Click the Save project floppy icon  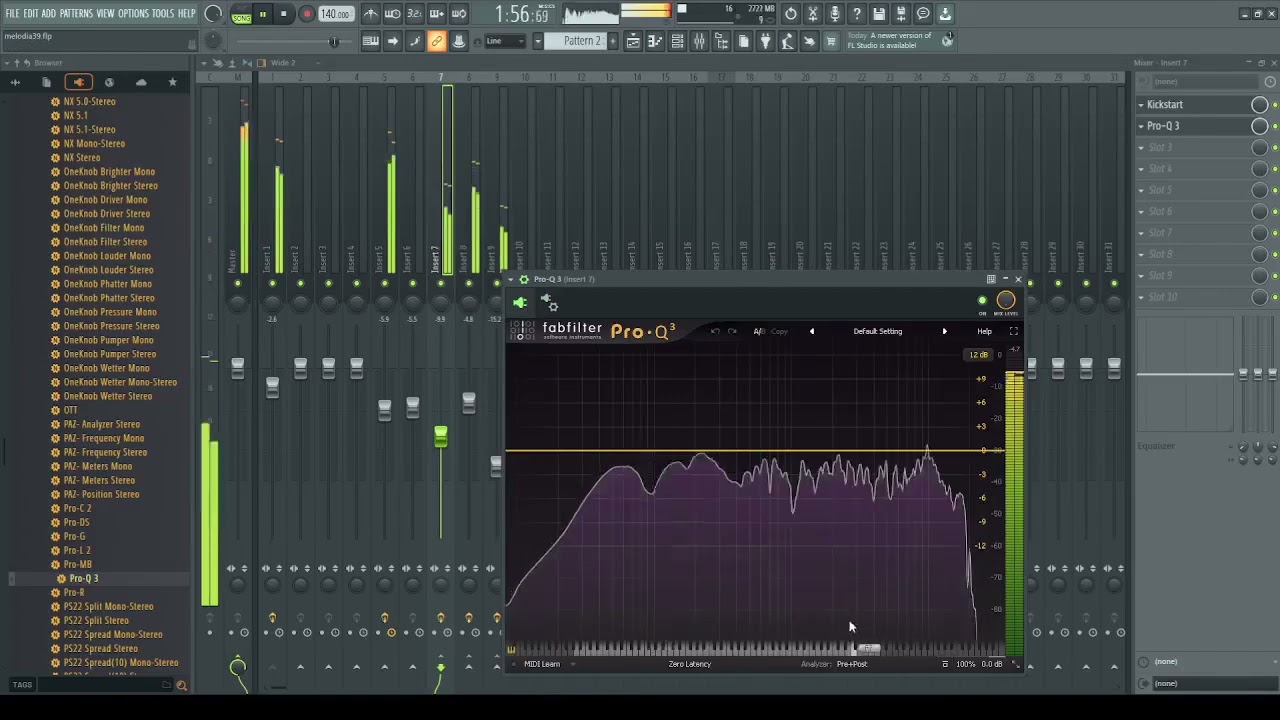879,14
